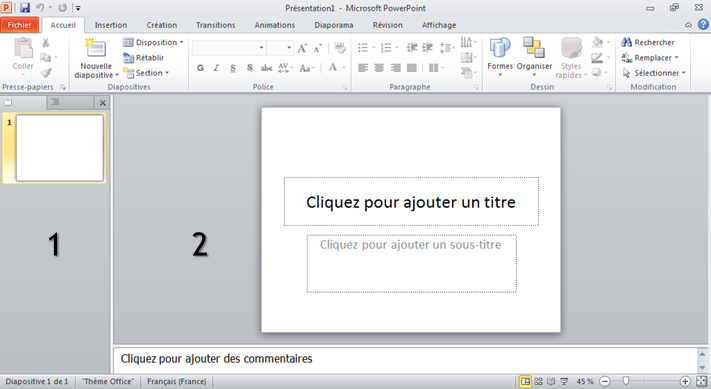Align text right in Paragraphe group
Image resolution: width=711 pixels, height=389 pixels.
395,68
